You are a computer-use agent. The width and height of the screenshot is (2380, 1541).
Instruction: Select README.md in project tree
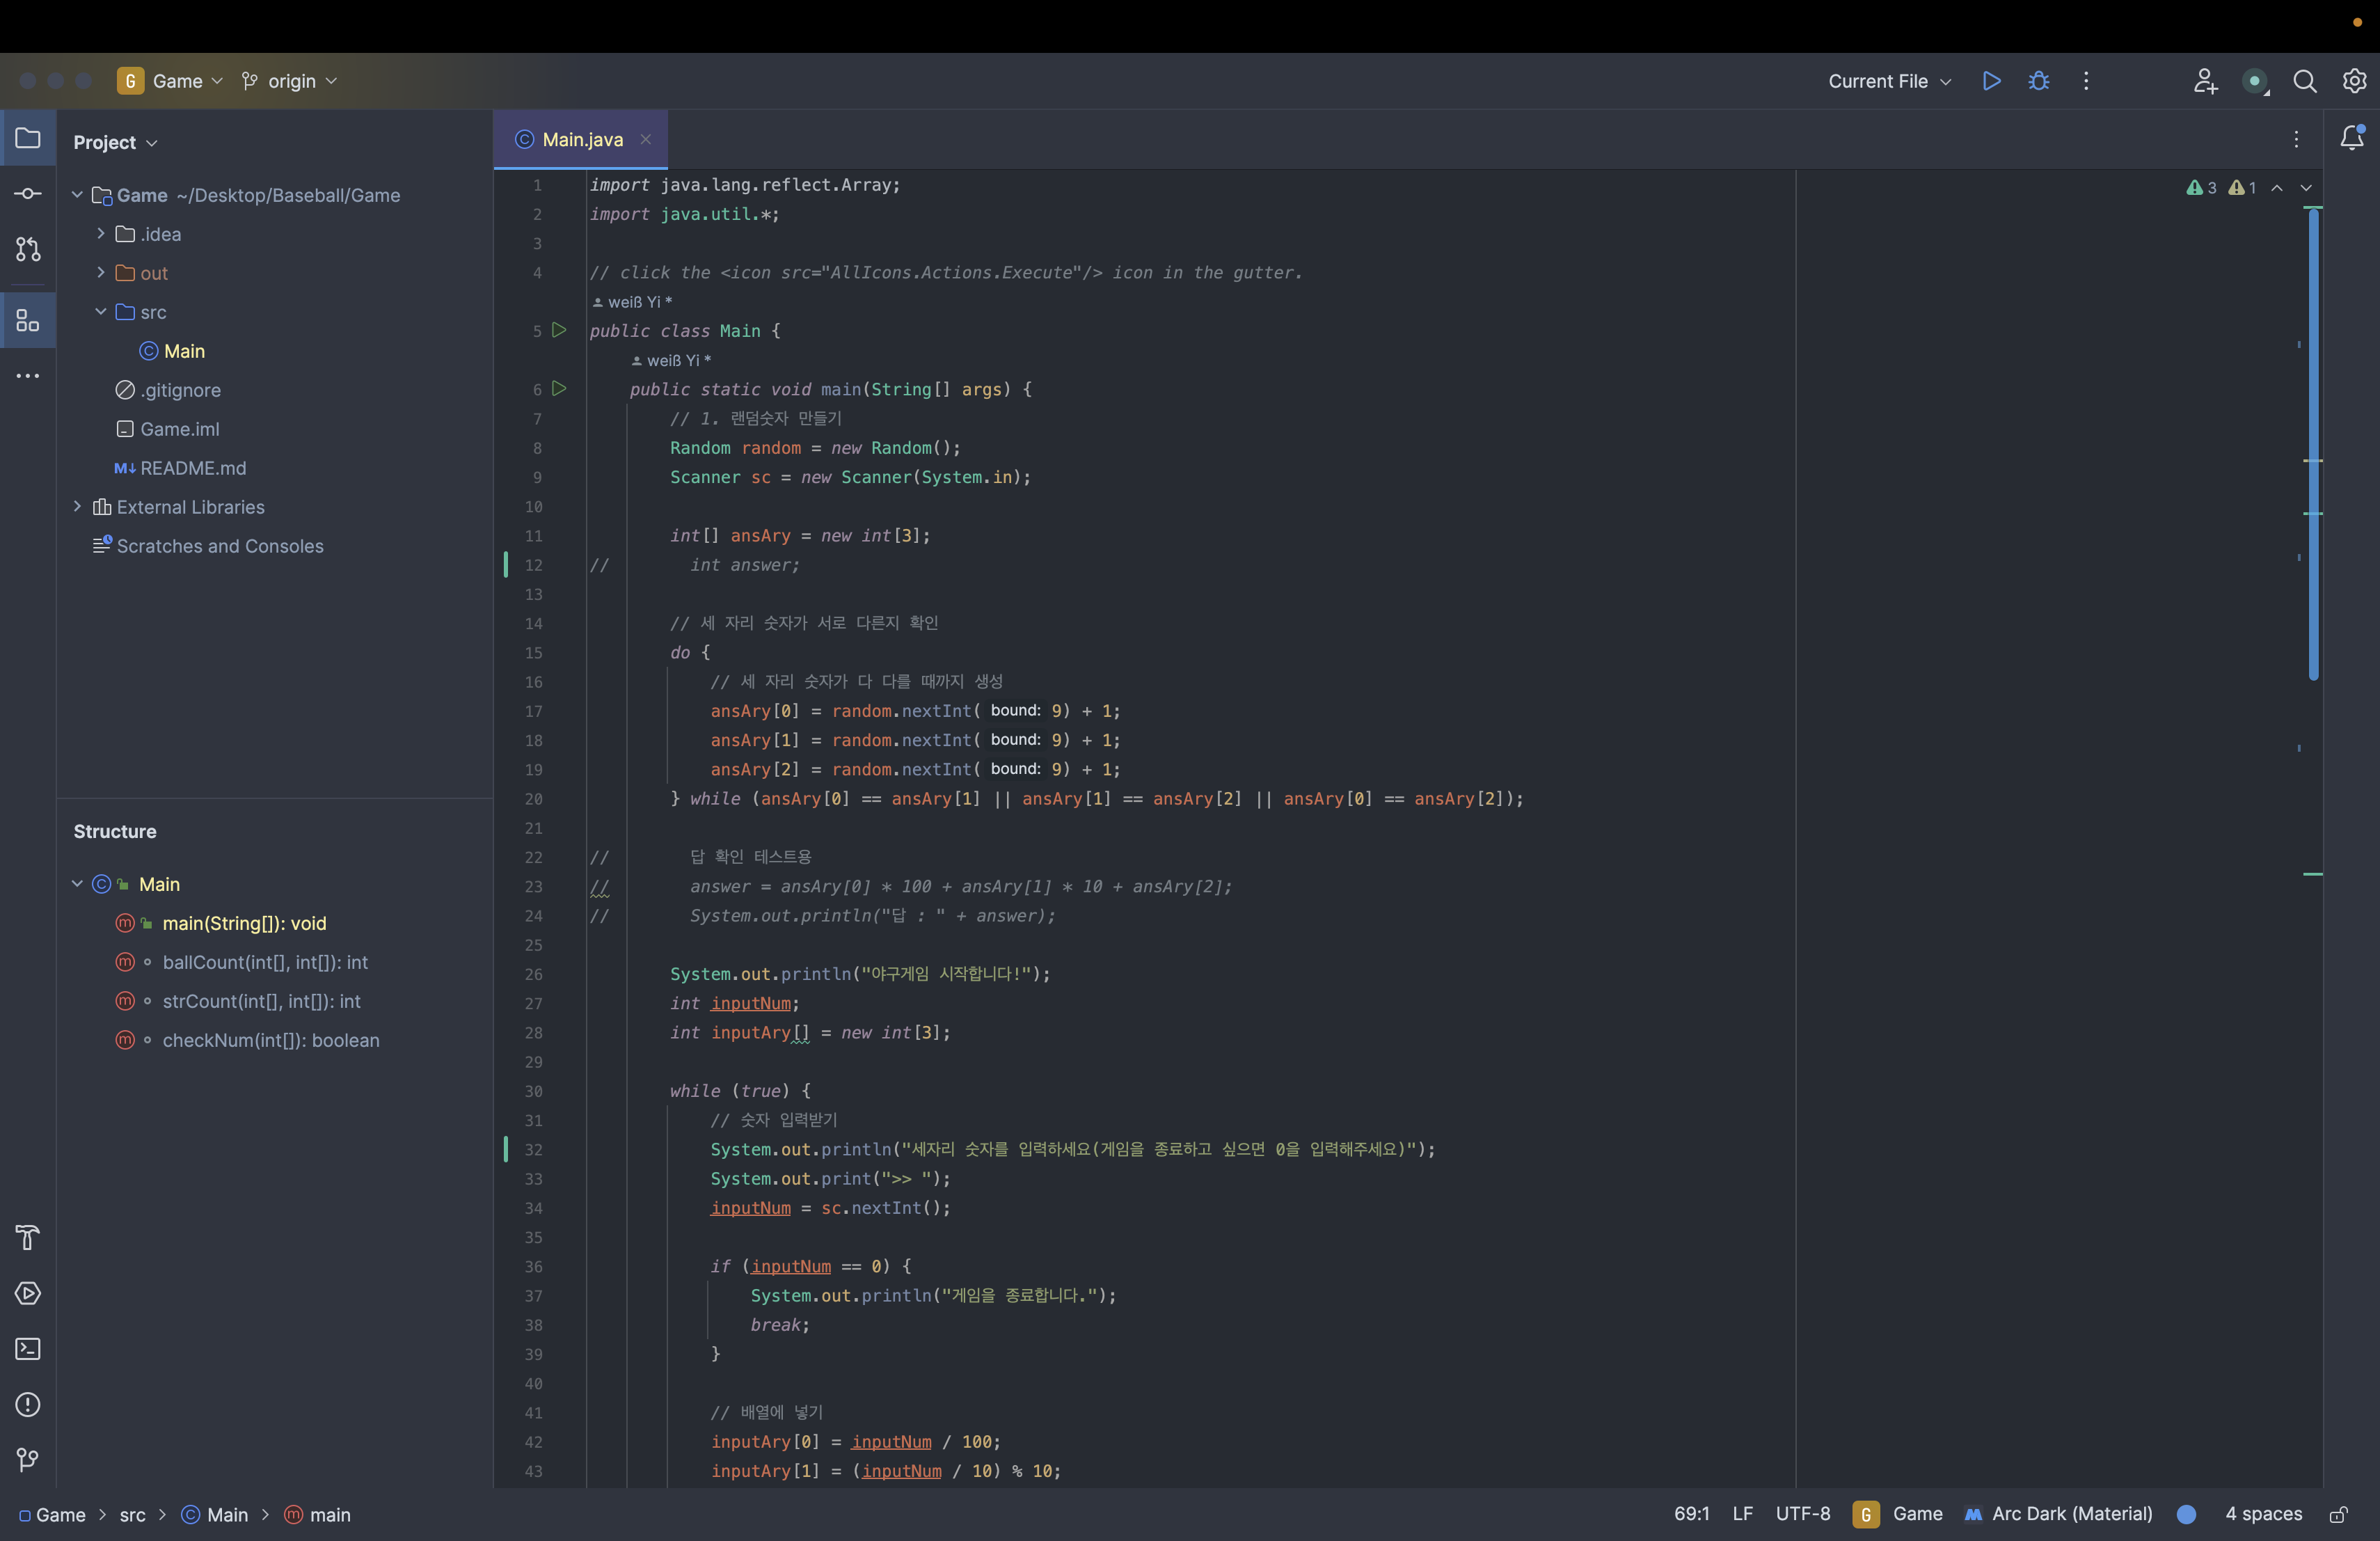click(x=192, y=468)
